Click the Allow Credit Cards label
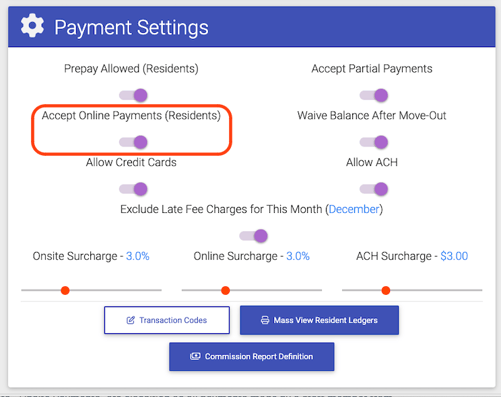Screen dimensions: 501x397 [131, 162]
